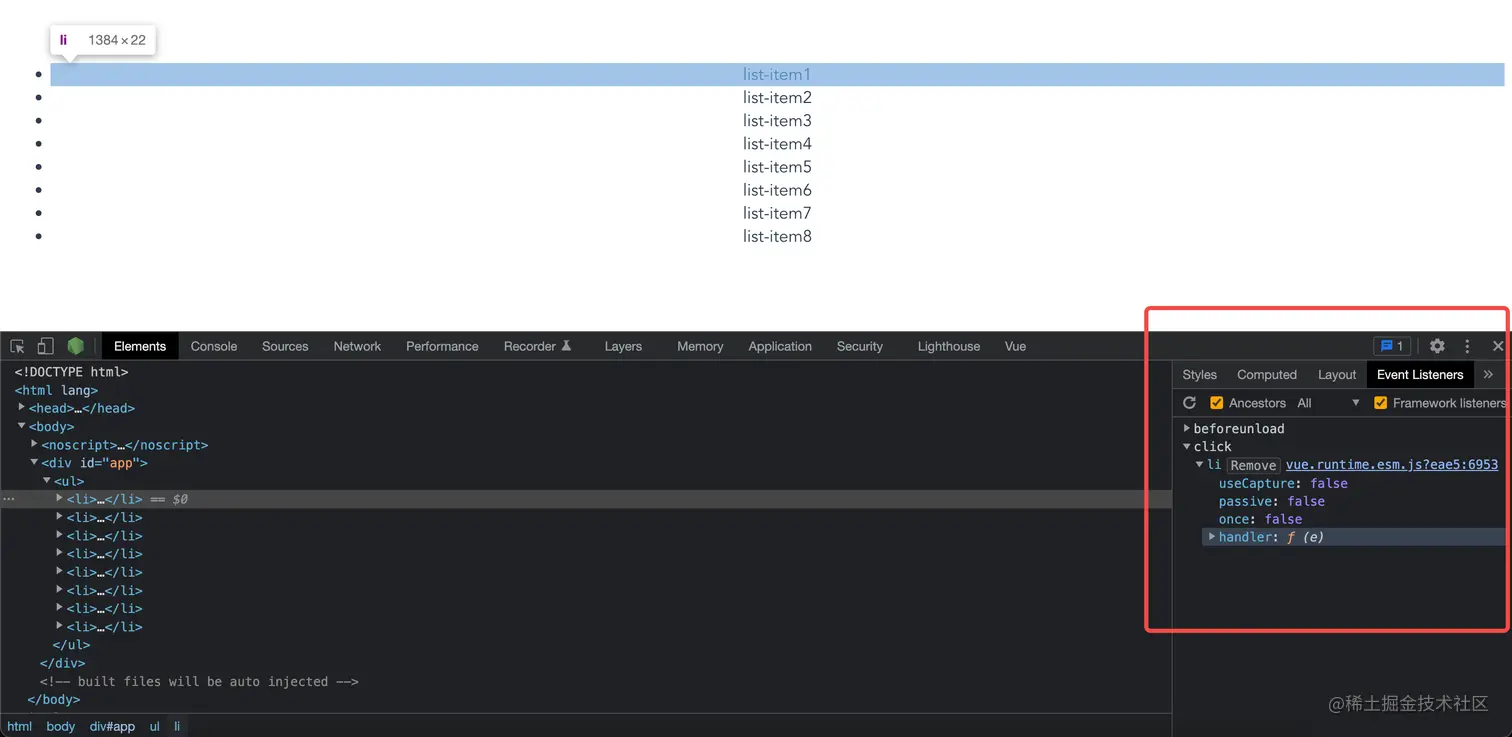Expand the beforeunload event group
The image size is (1512, 737).
(1187, 428)
